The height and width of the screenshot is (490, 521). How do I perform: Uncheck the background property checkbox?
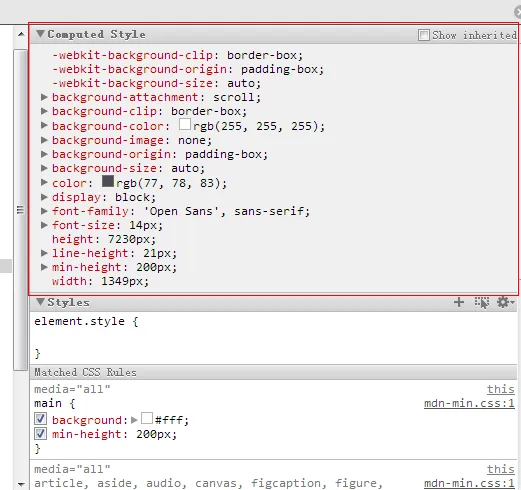tap(40, 419)
